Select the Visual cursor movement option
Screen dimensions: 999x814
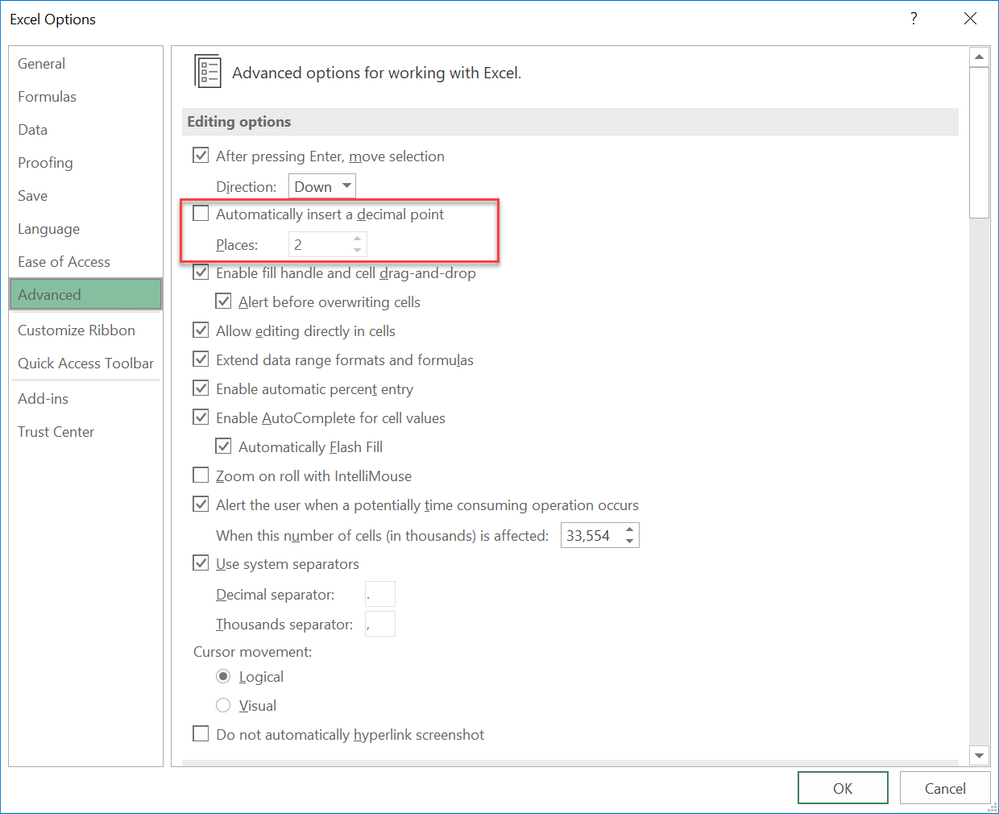[x=223, y=705]
